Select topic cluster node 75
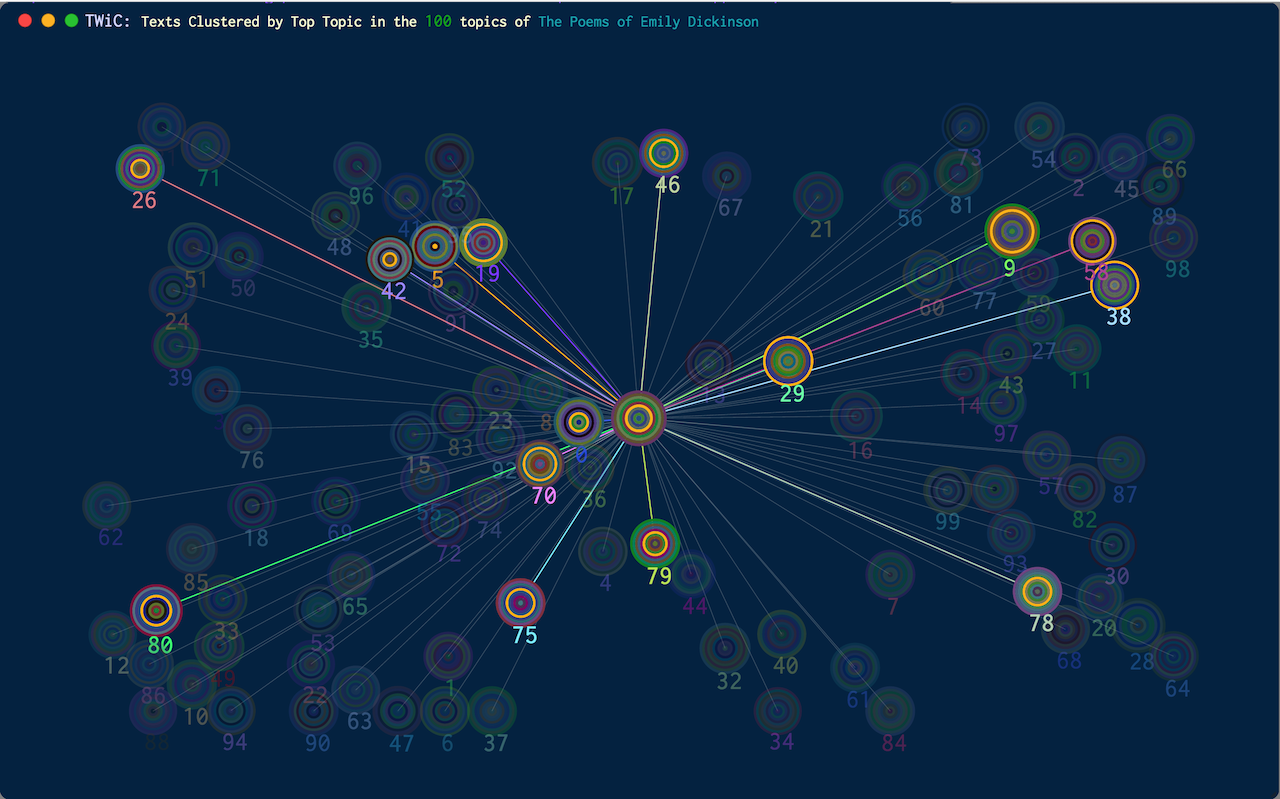 coord(520,603)
